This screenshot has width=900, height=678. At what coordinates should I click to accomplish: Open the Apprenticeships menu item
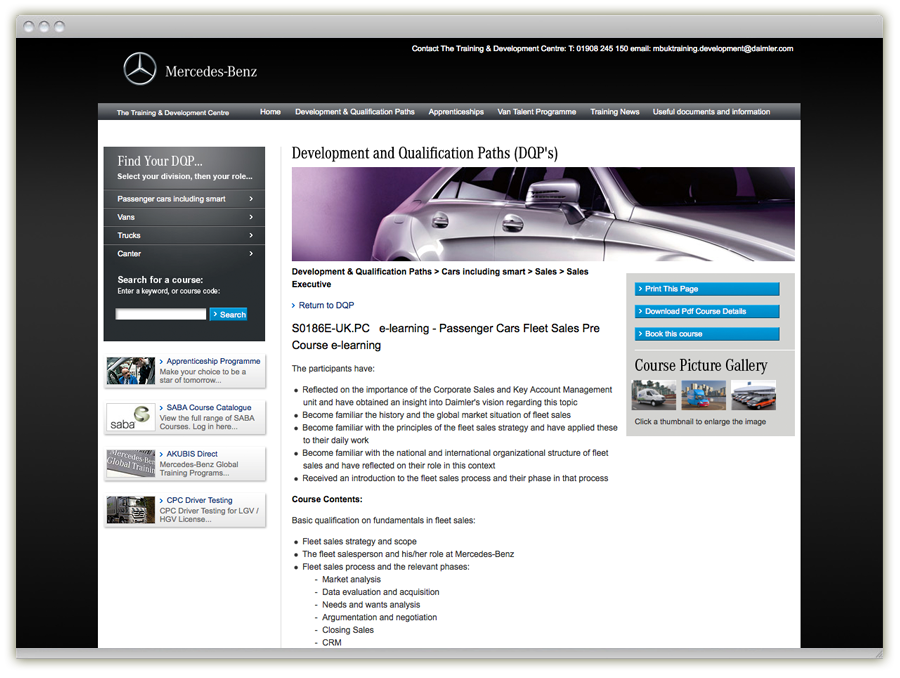[x=456, y=112]
